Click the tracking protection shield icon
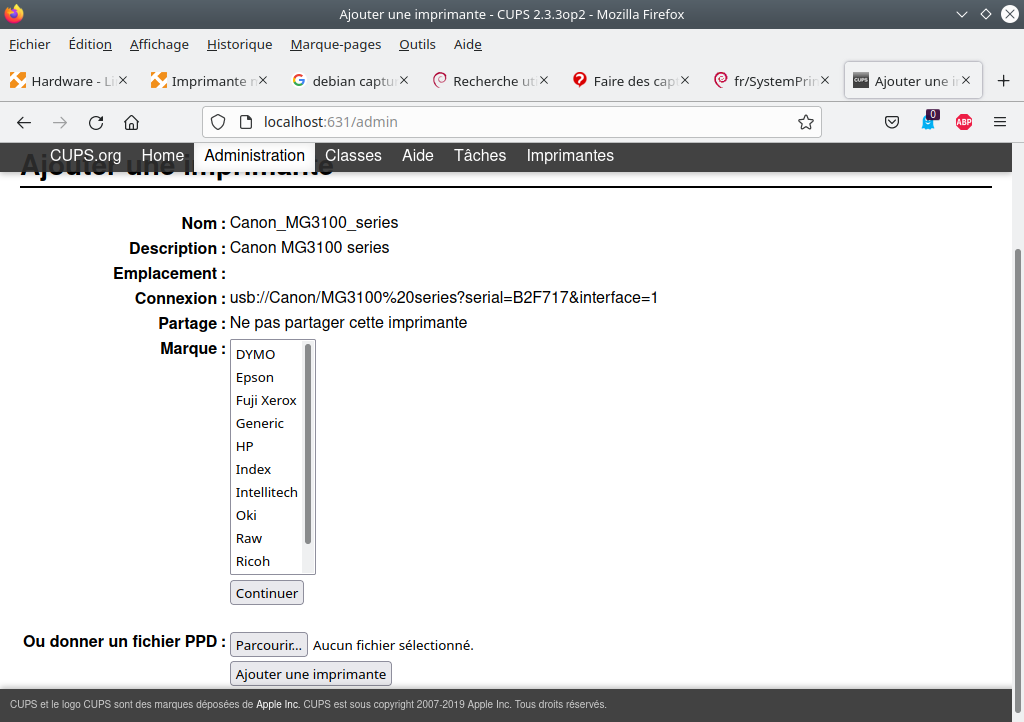 219,122
